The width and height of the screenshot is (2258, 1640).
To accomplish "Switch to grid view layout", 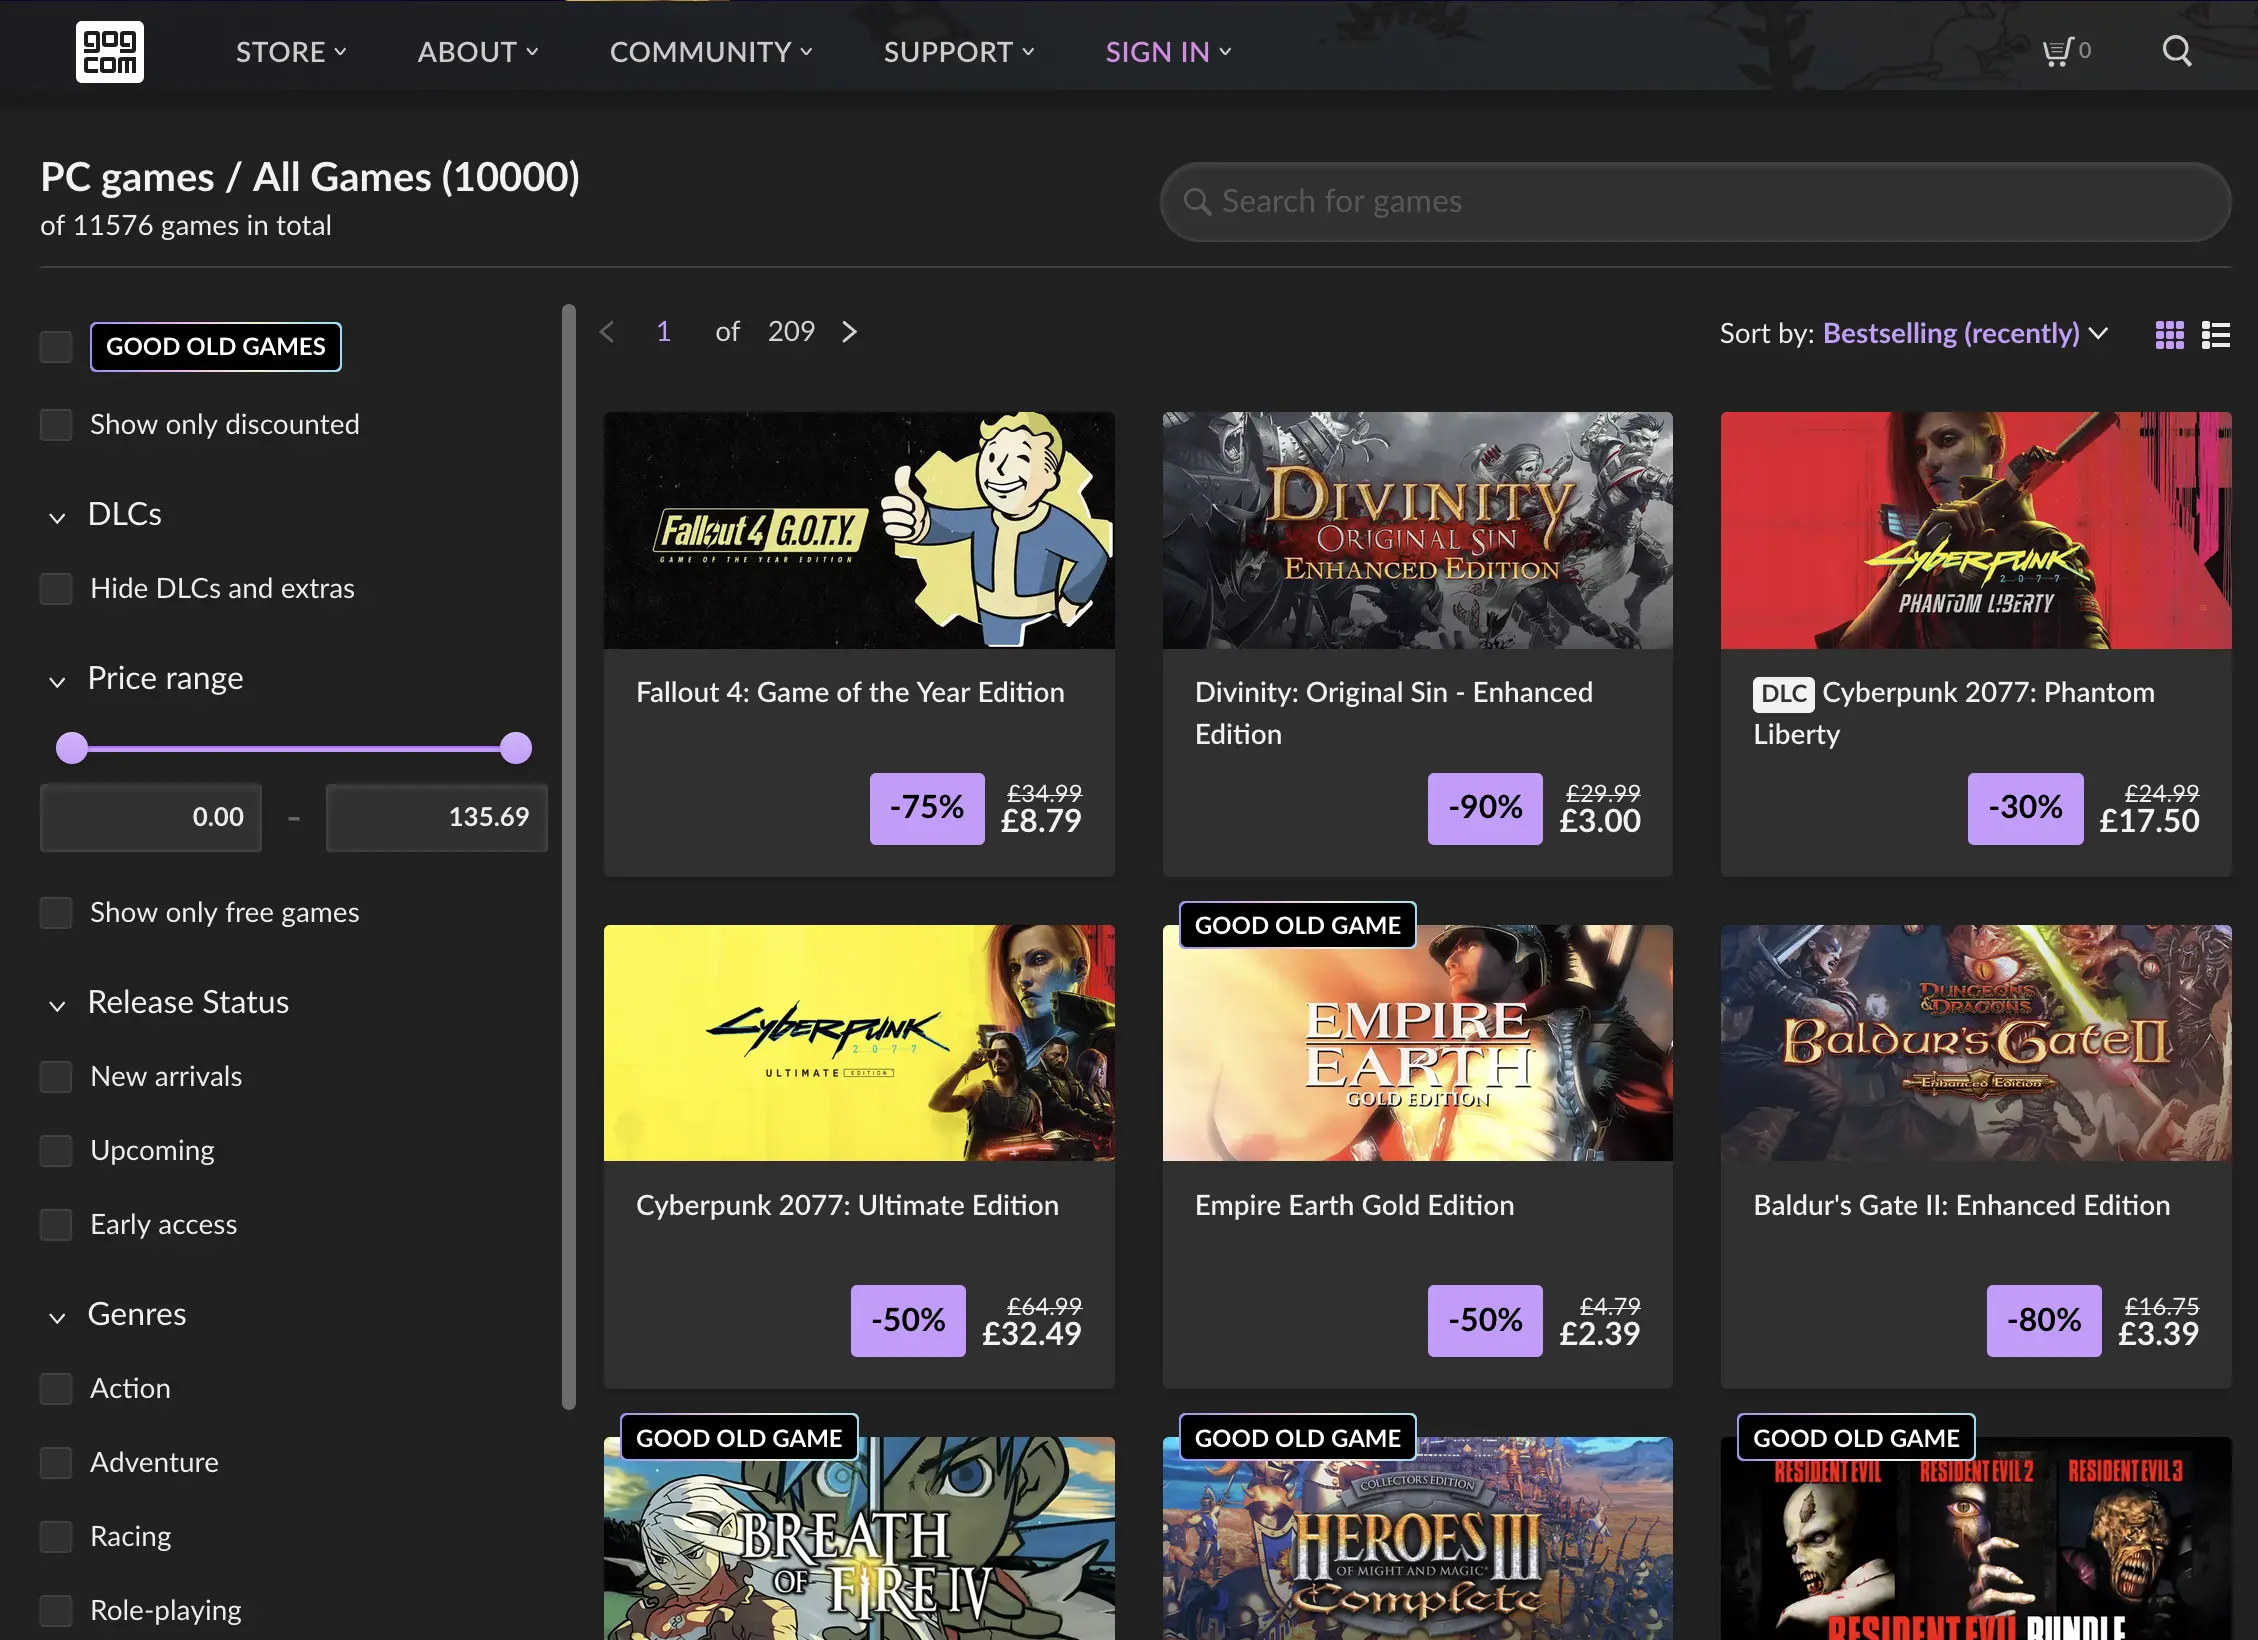I will 2168,334.
